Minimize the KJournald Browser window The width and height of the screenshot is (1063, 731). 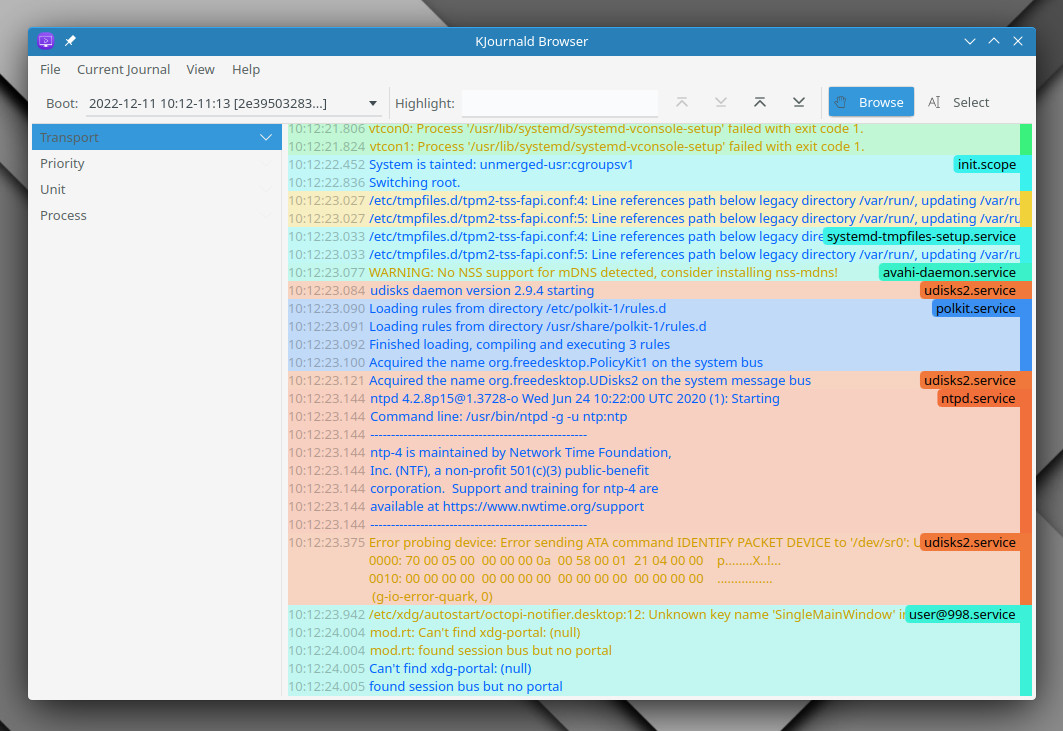(x=969, y=41)
